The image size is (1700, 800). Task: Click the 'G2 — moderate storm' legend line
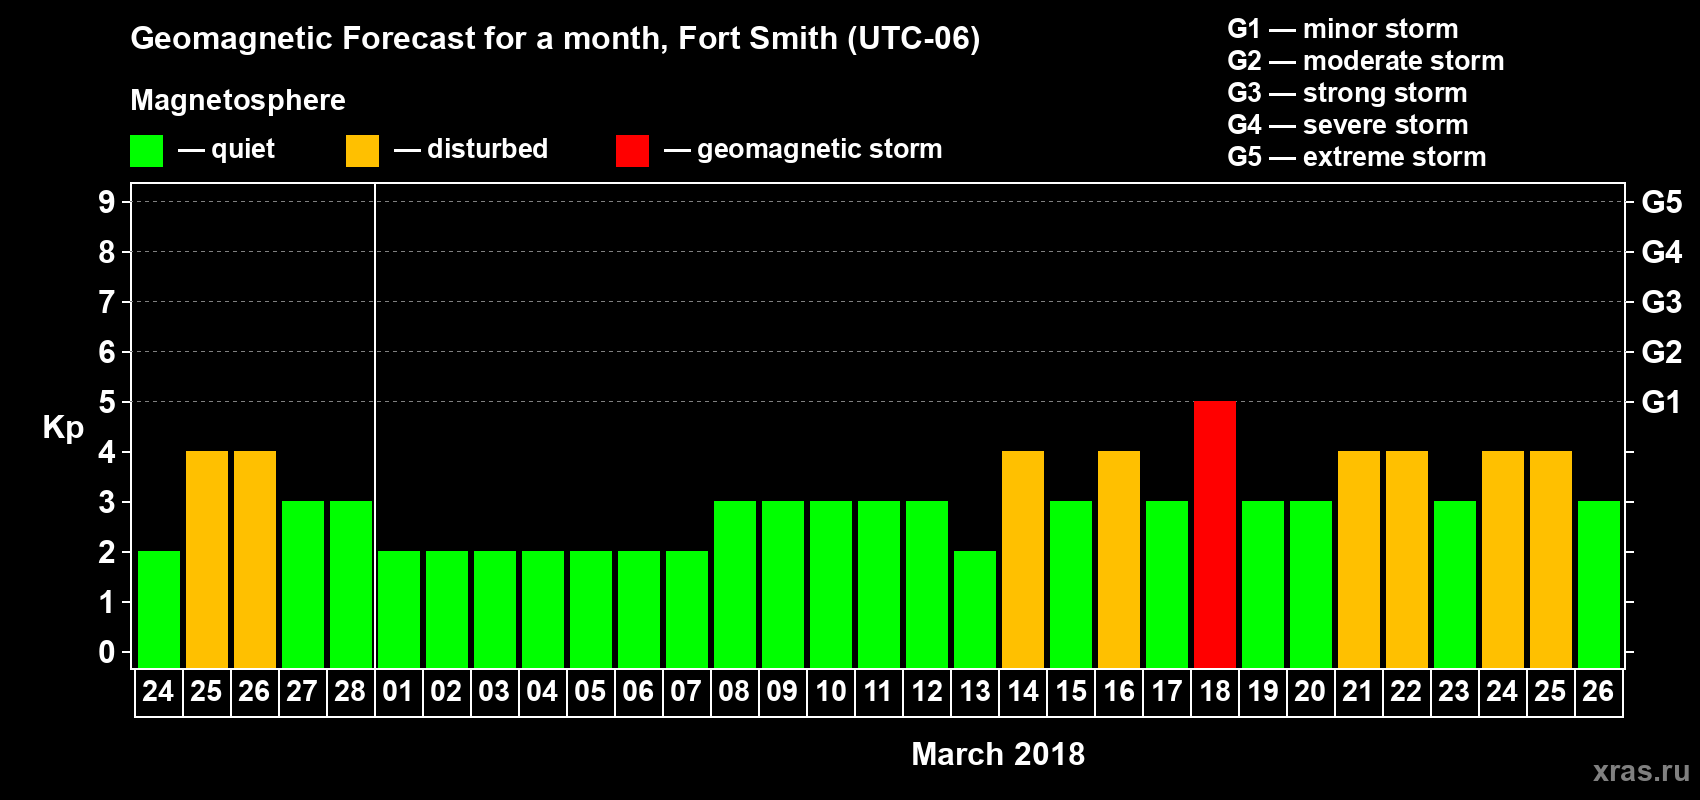point(1366,61)
